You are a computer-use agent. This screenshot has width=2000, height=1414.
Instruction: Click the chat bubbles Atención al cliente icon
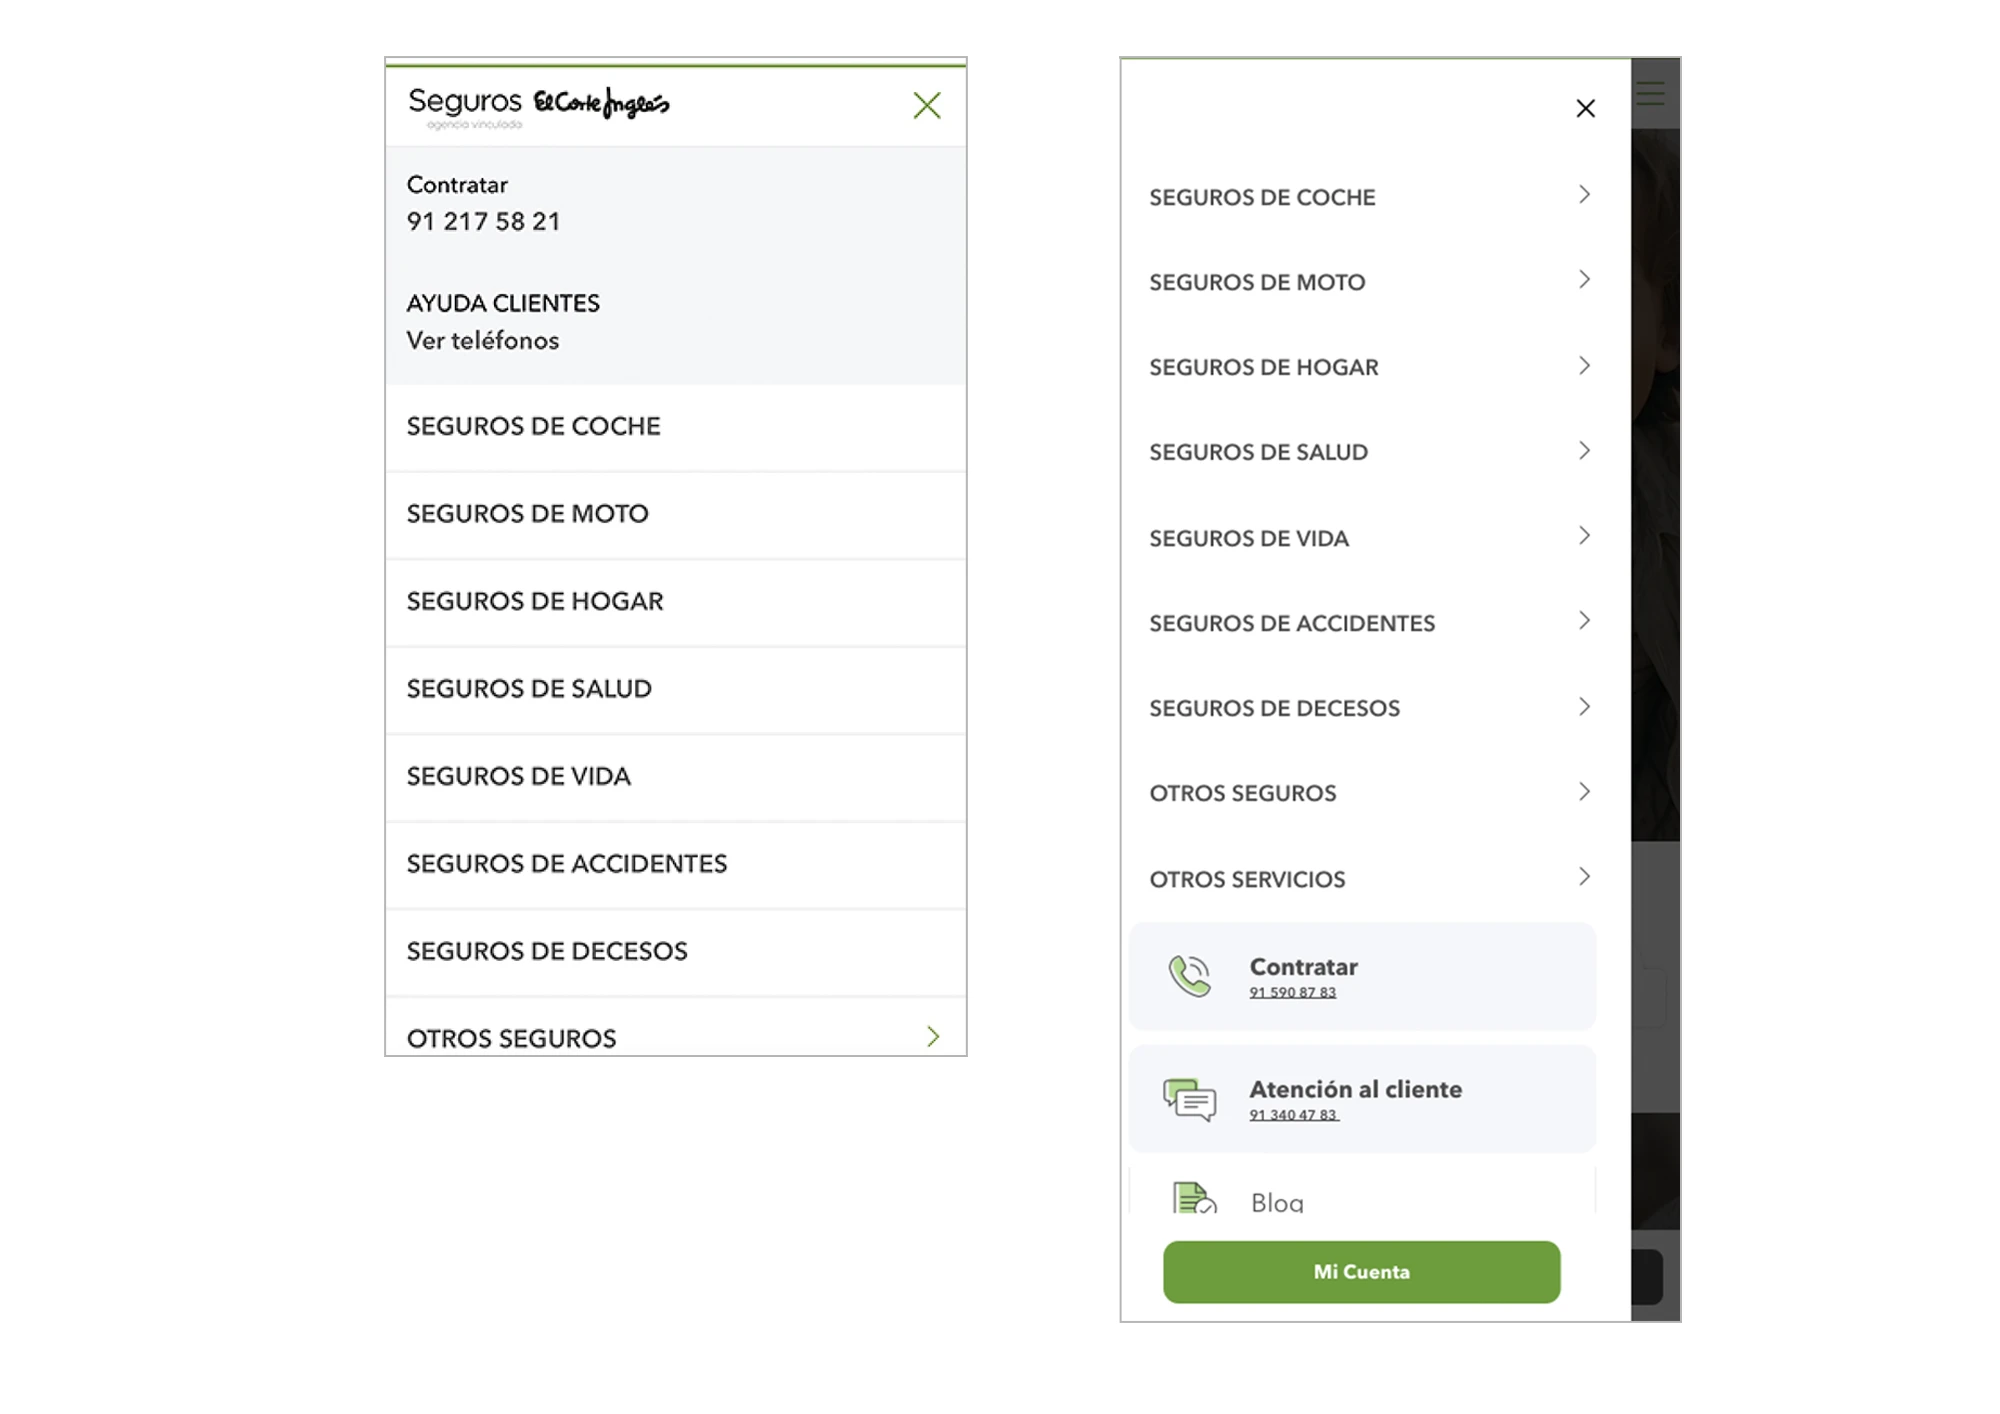pyautogui.click(x=1189, y=1099)
